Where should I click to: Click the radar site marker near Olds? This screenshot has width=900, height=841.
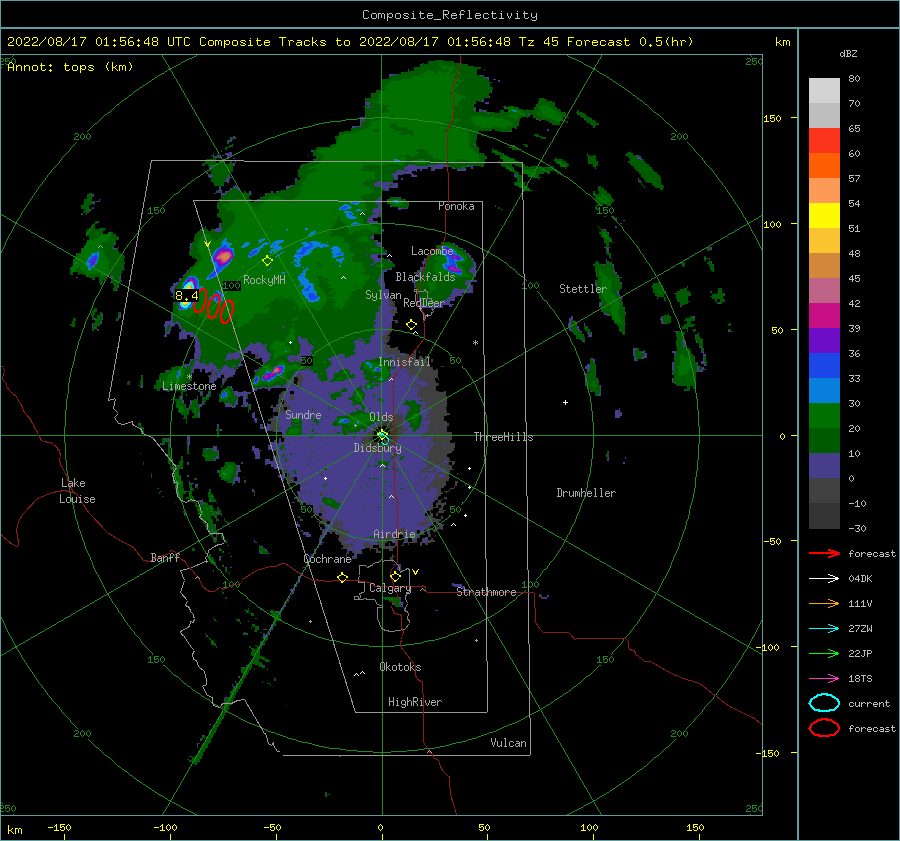coord(383,436)
